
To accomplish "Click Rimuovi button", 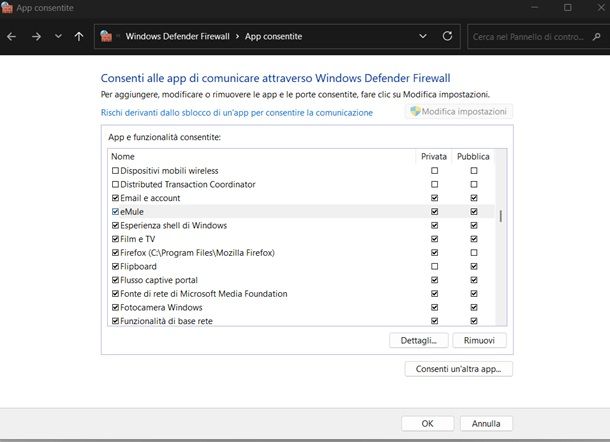I will [x=479, y=340].
